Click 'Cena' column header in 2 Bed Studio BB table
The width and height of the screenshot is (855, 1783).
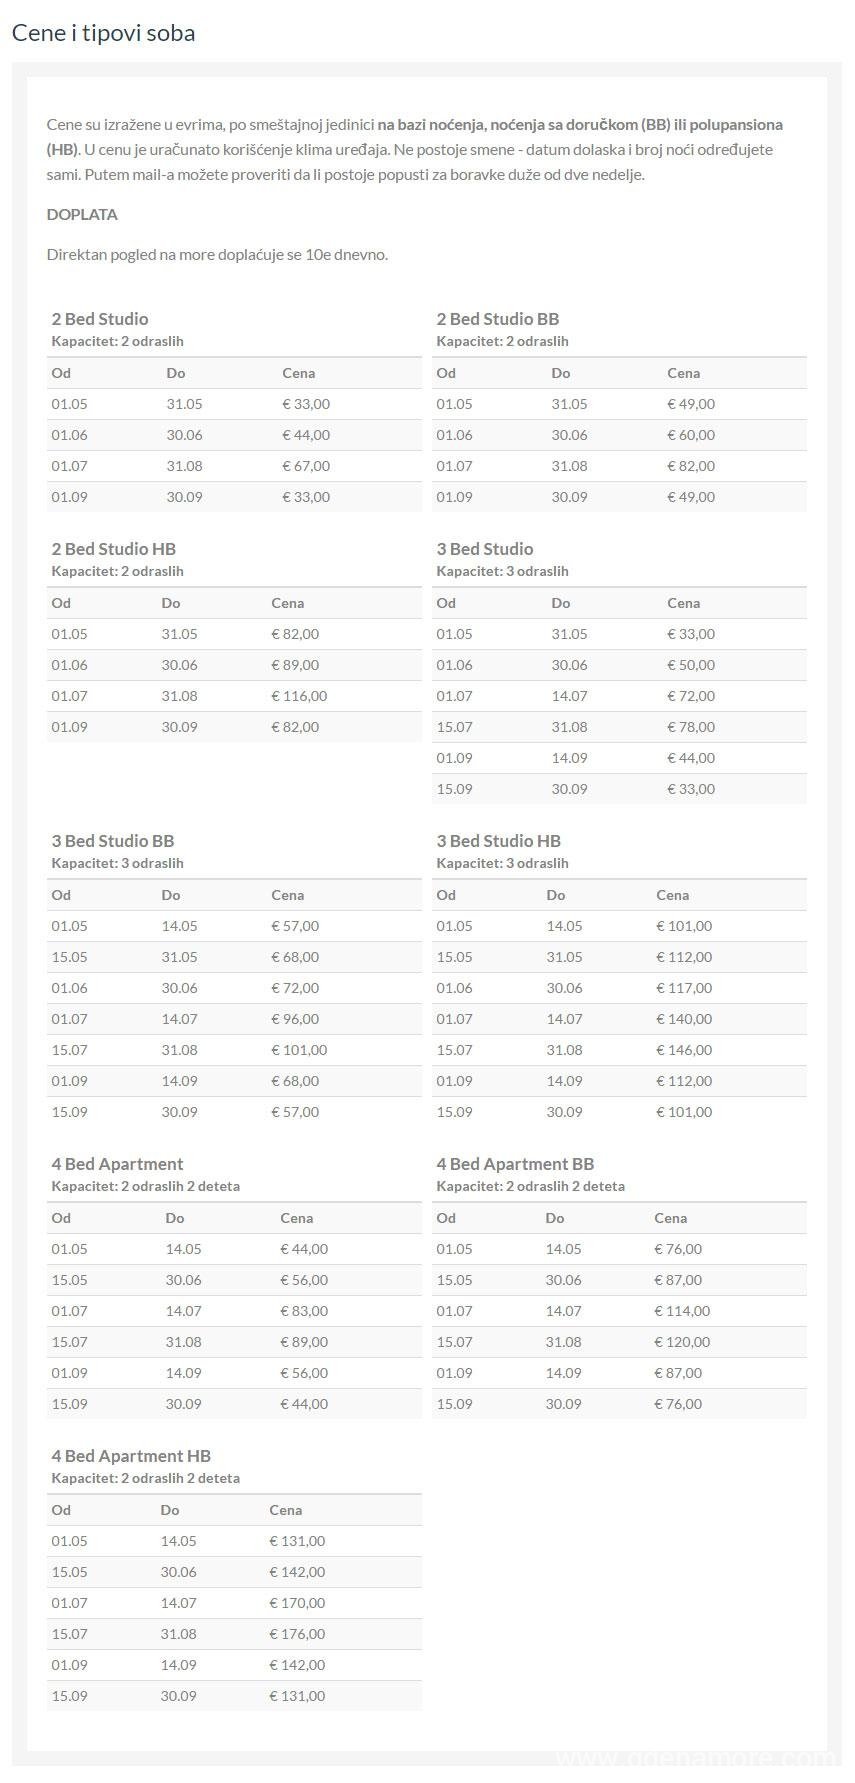tap(684, 373)
